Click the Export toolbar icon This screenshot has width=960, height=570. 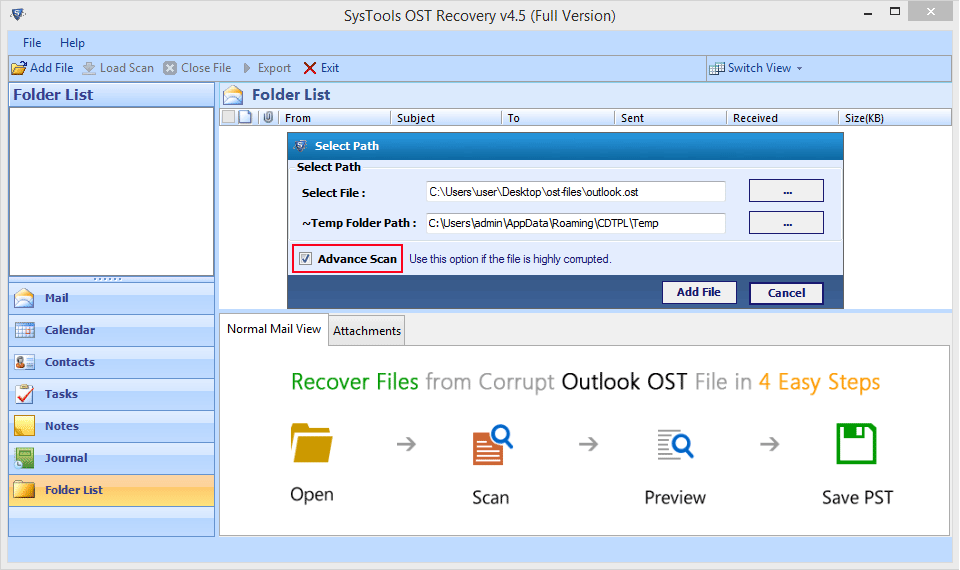[x=248, y=68]
